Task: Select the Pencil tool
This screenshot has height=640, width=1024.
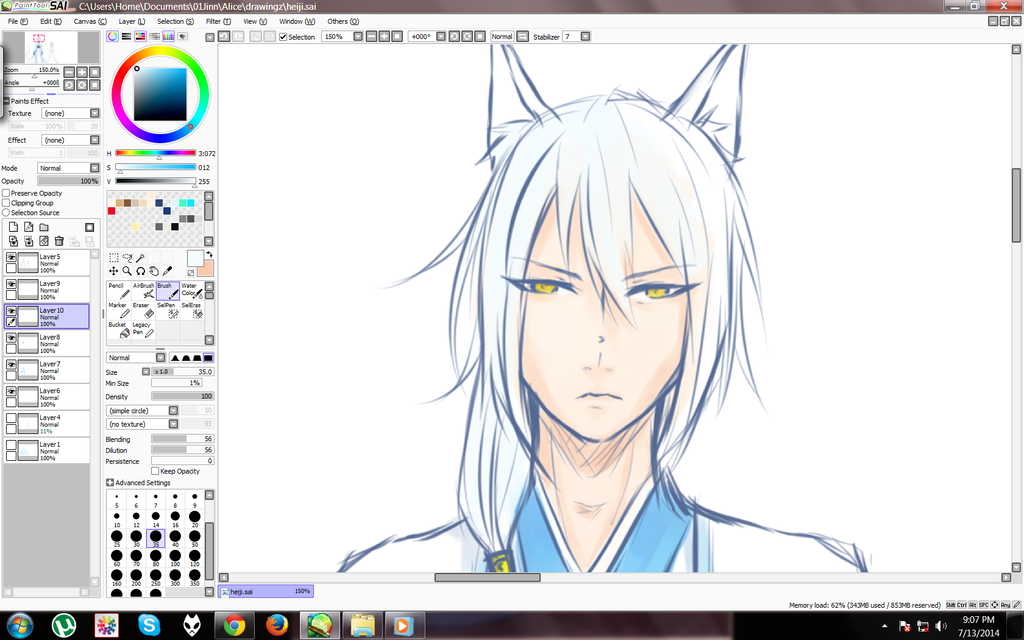Action: tap(118, 291)
